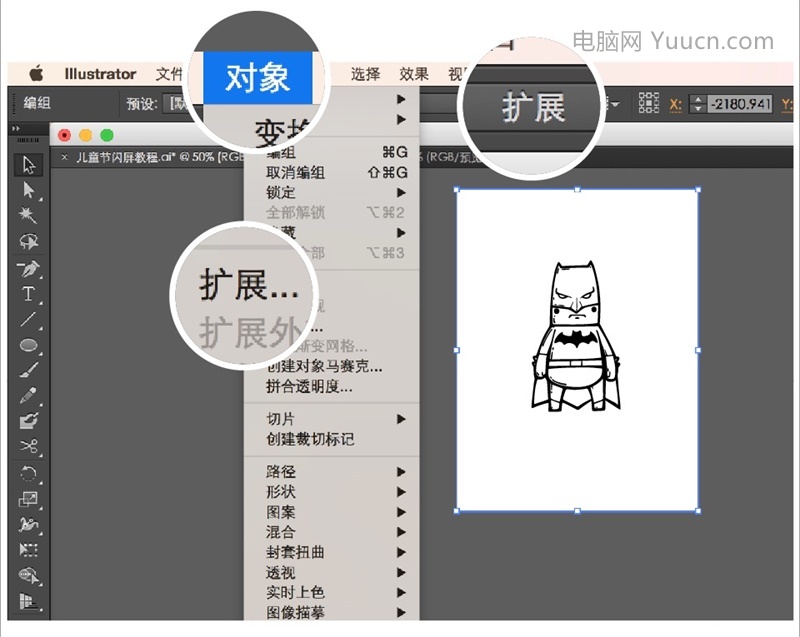Screen dimensions: 800x637
Task: Select the Shape Builder tool
Action: coord(29,575)
